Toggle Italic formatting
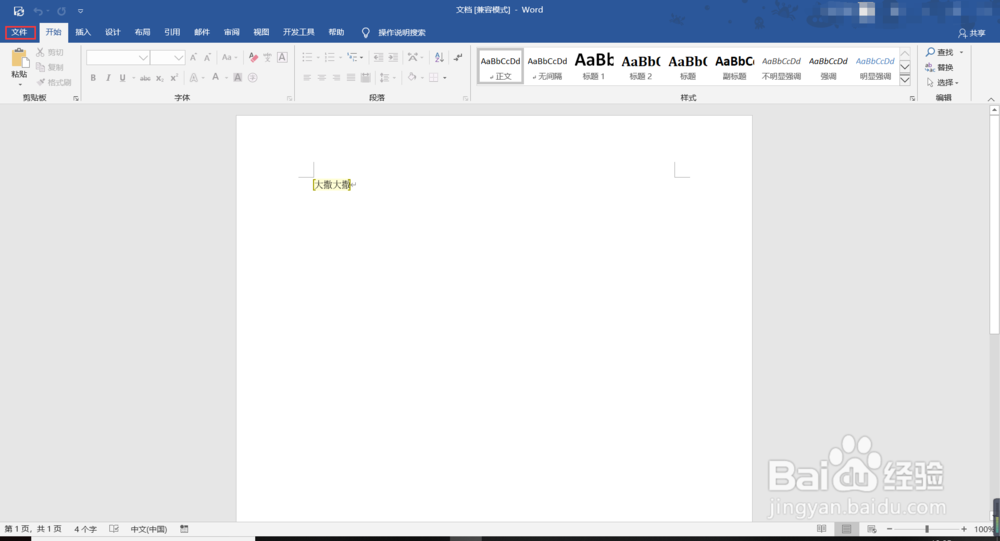Screen dimensions: 1000x541 click(108, 78)
